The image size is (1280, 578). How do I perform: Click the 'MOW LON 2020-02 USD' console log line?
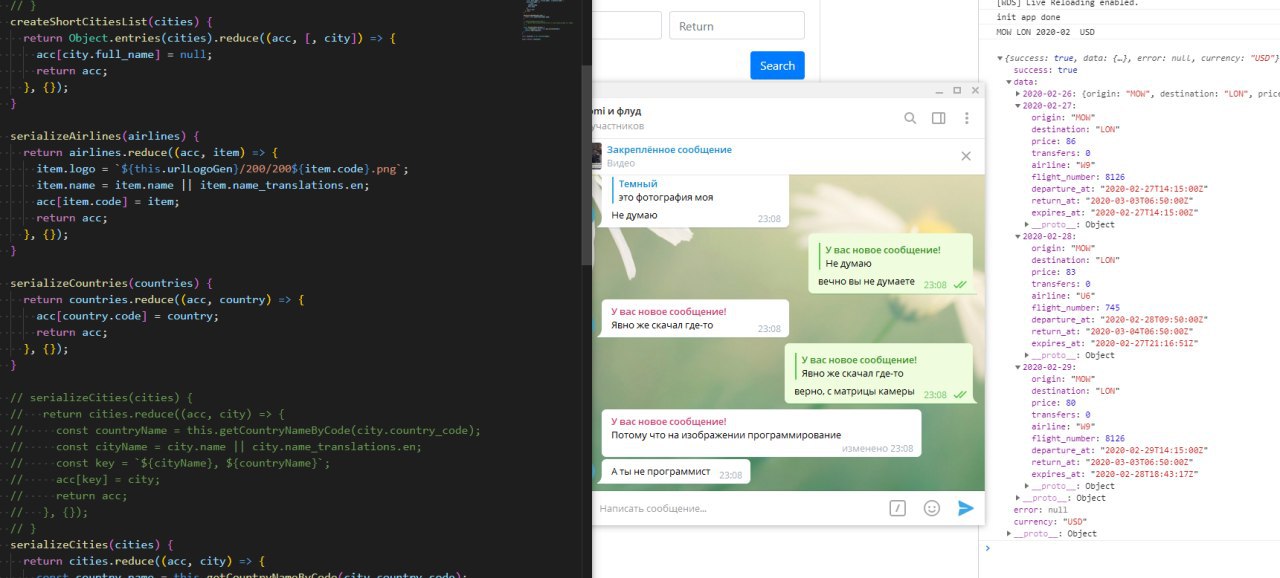tap(1045, 33)
